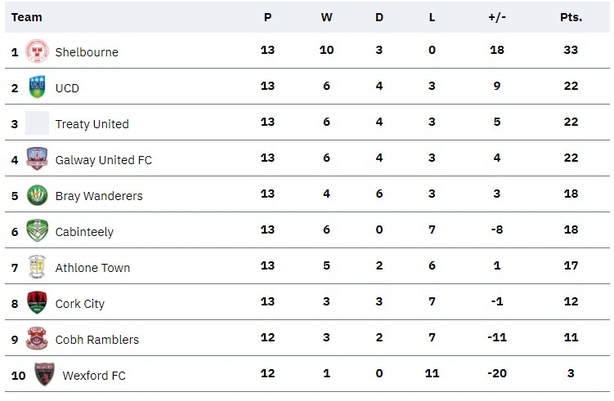Open the Shelbourne team link
The height and width of the screenshot is (401, 614).
(87, 52)
